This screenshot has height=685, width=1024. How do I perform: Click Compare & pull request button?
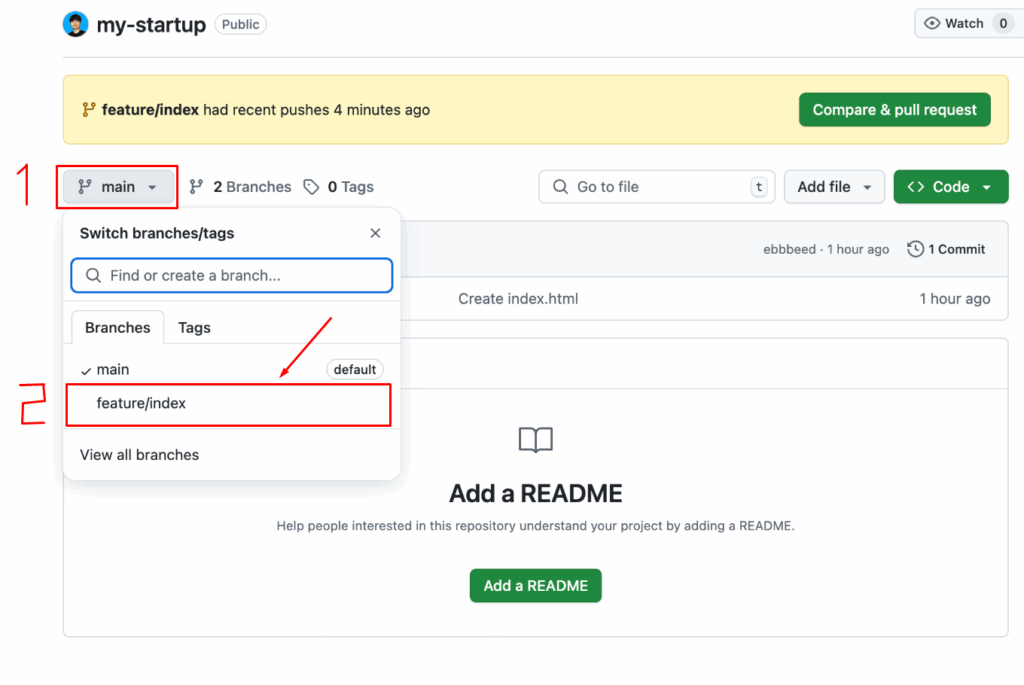click(894, 110)
